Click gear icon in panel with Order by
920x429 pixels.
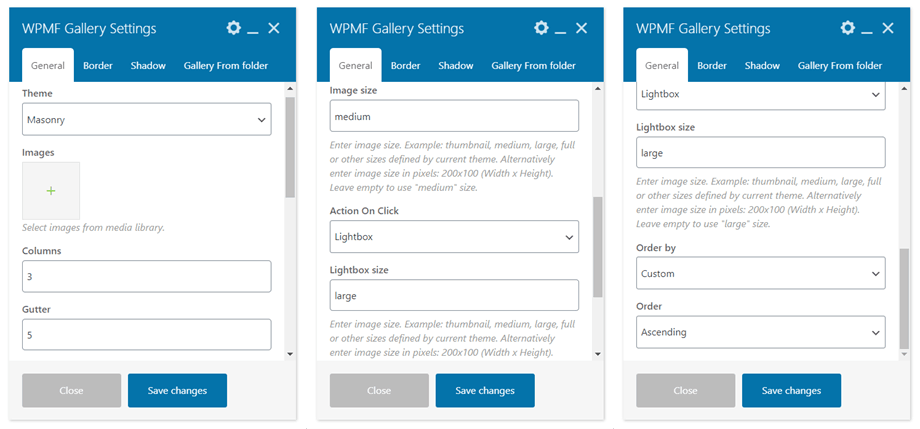(x=848, y=28)
